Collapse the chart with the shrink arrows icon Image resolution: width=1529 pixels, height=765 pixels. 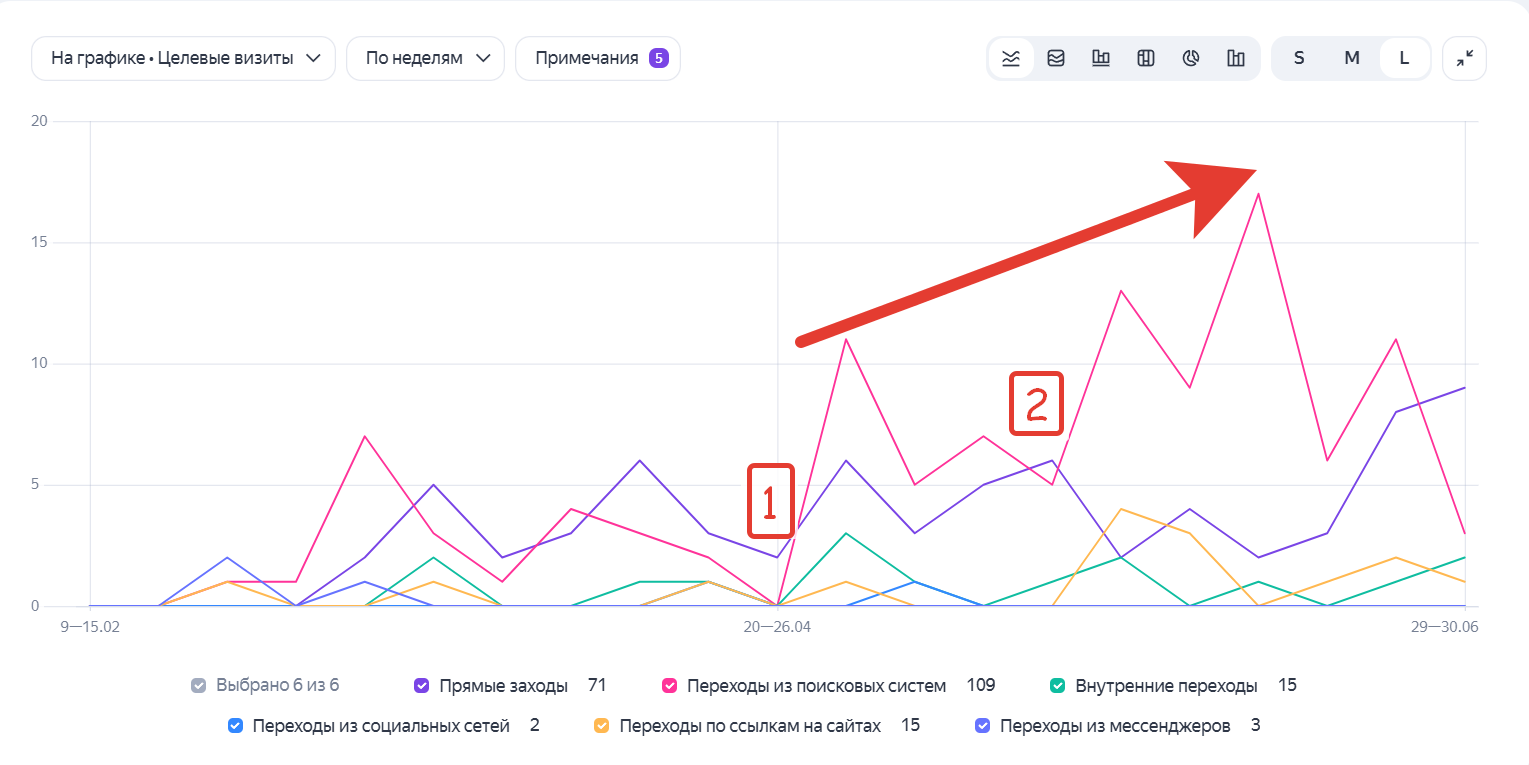tap(1465, 58)
